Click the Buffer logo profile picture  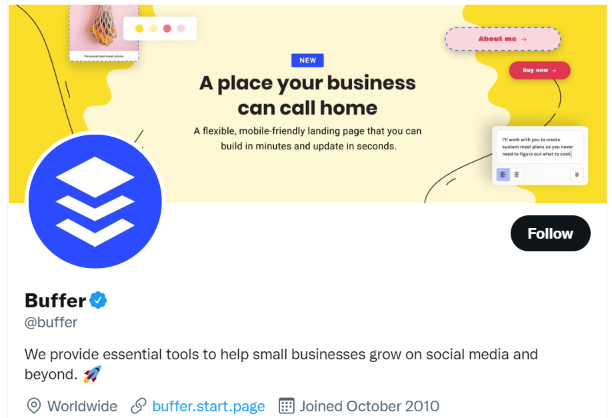[x=87, y=200]
